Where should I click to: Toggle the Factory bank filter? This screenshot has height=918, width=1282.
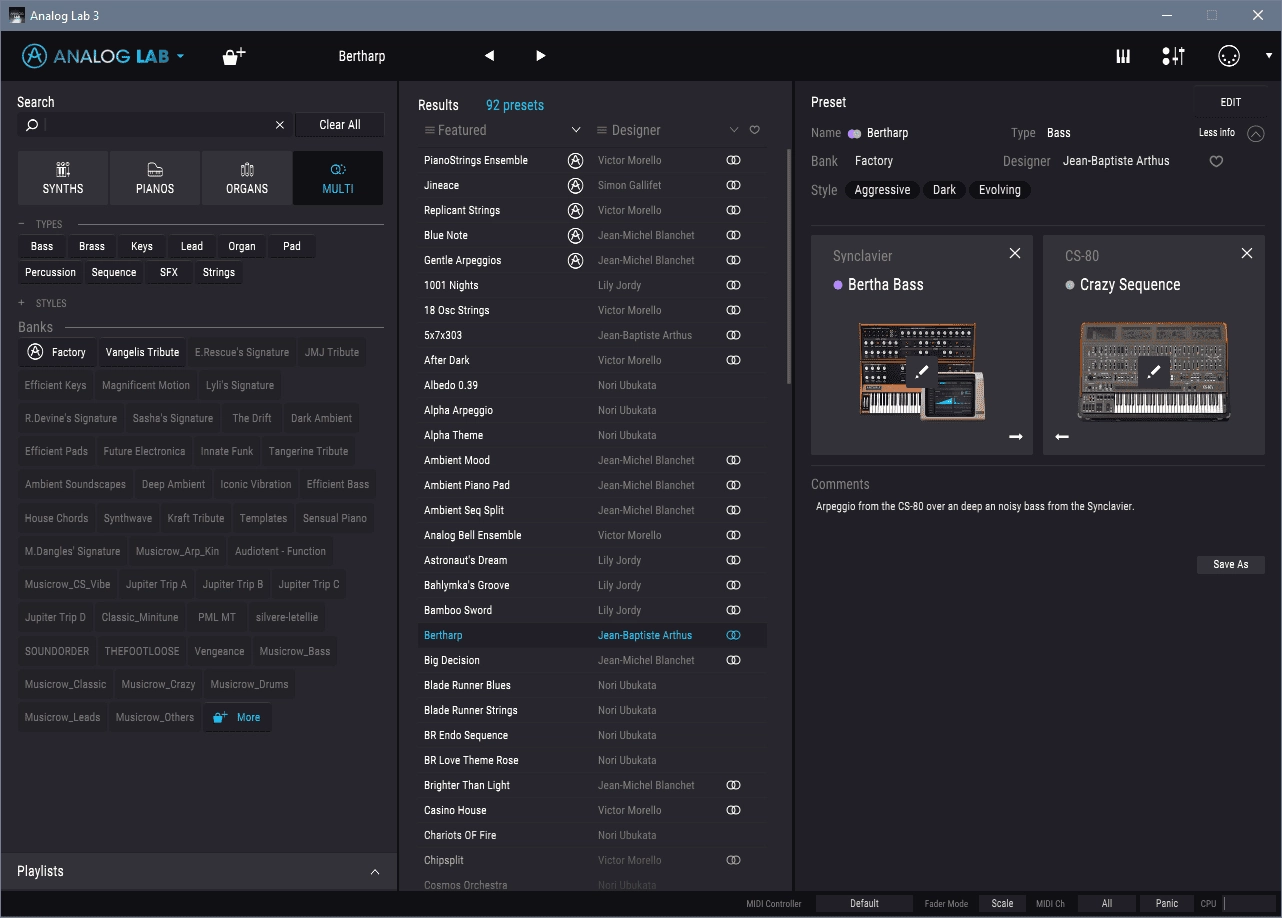pos(58,352)
